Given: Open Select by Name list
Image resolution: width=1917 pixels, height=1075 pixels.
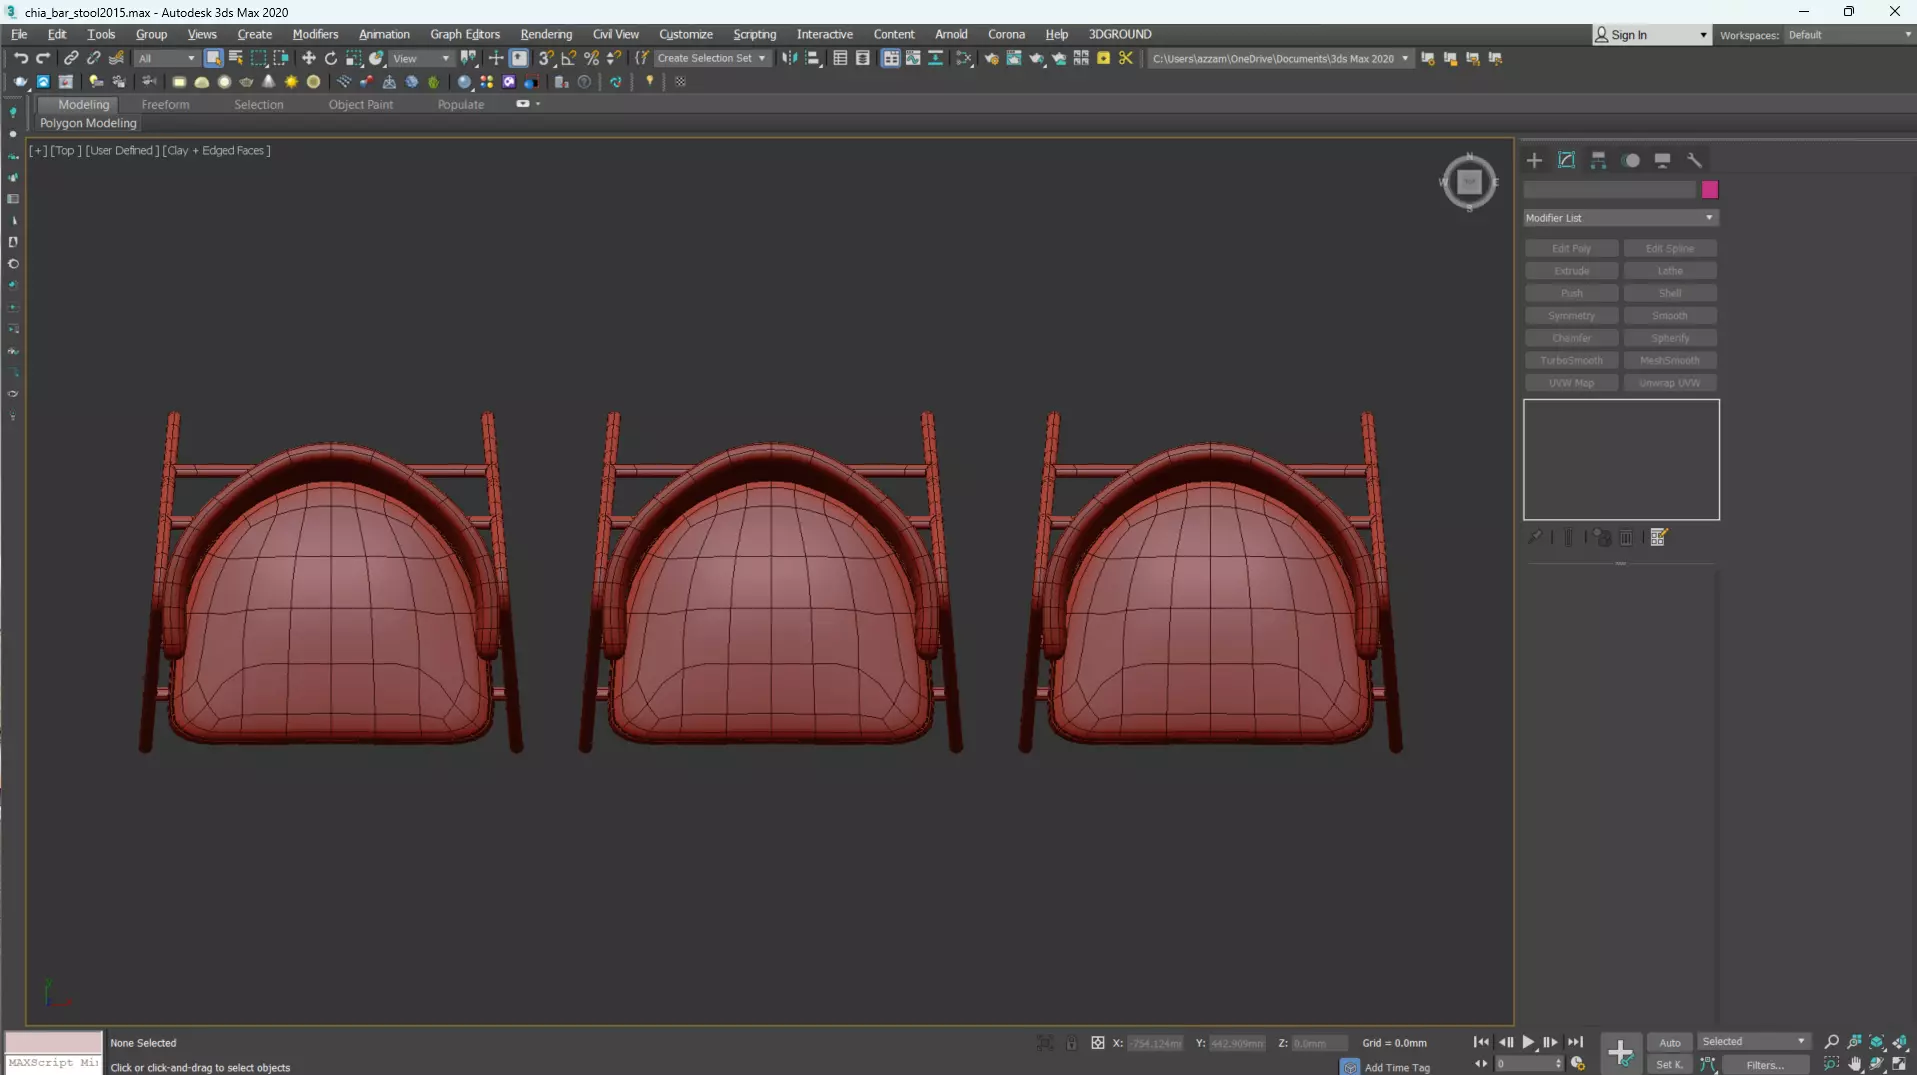Looking at the screenshot, I should pos(236,58).
